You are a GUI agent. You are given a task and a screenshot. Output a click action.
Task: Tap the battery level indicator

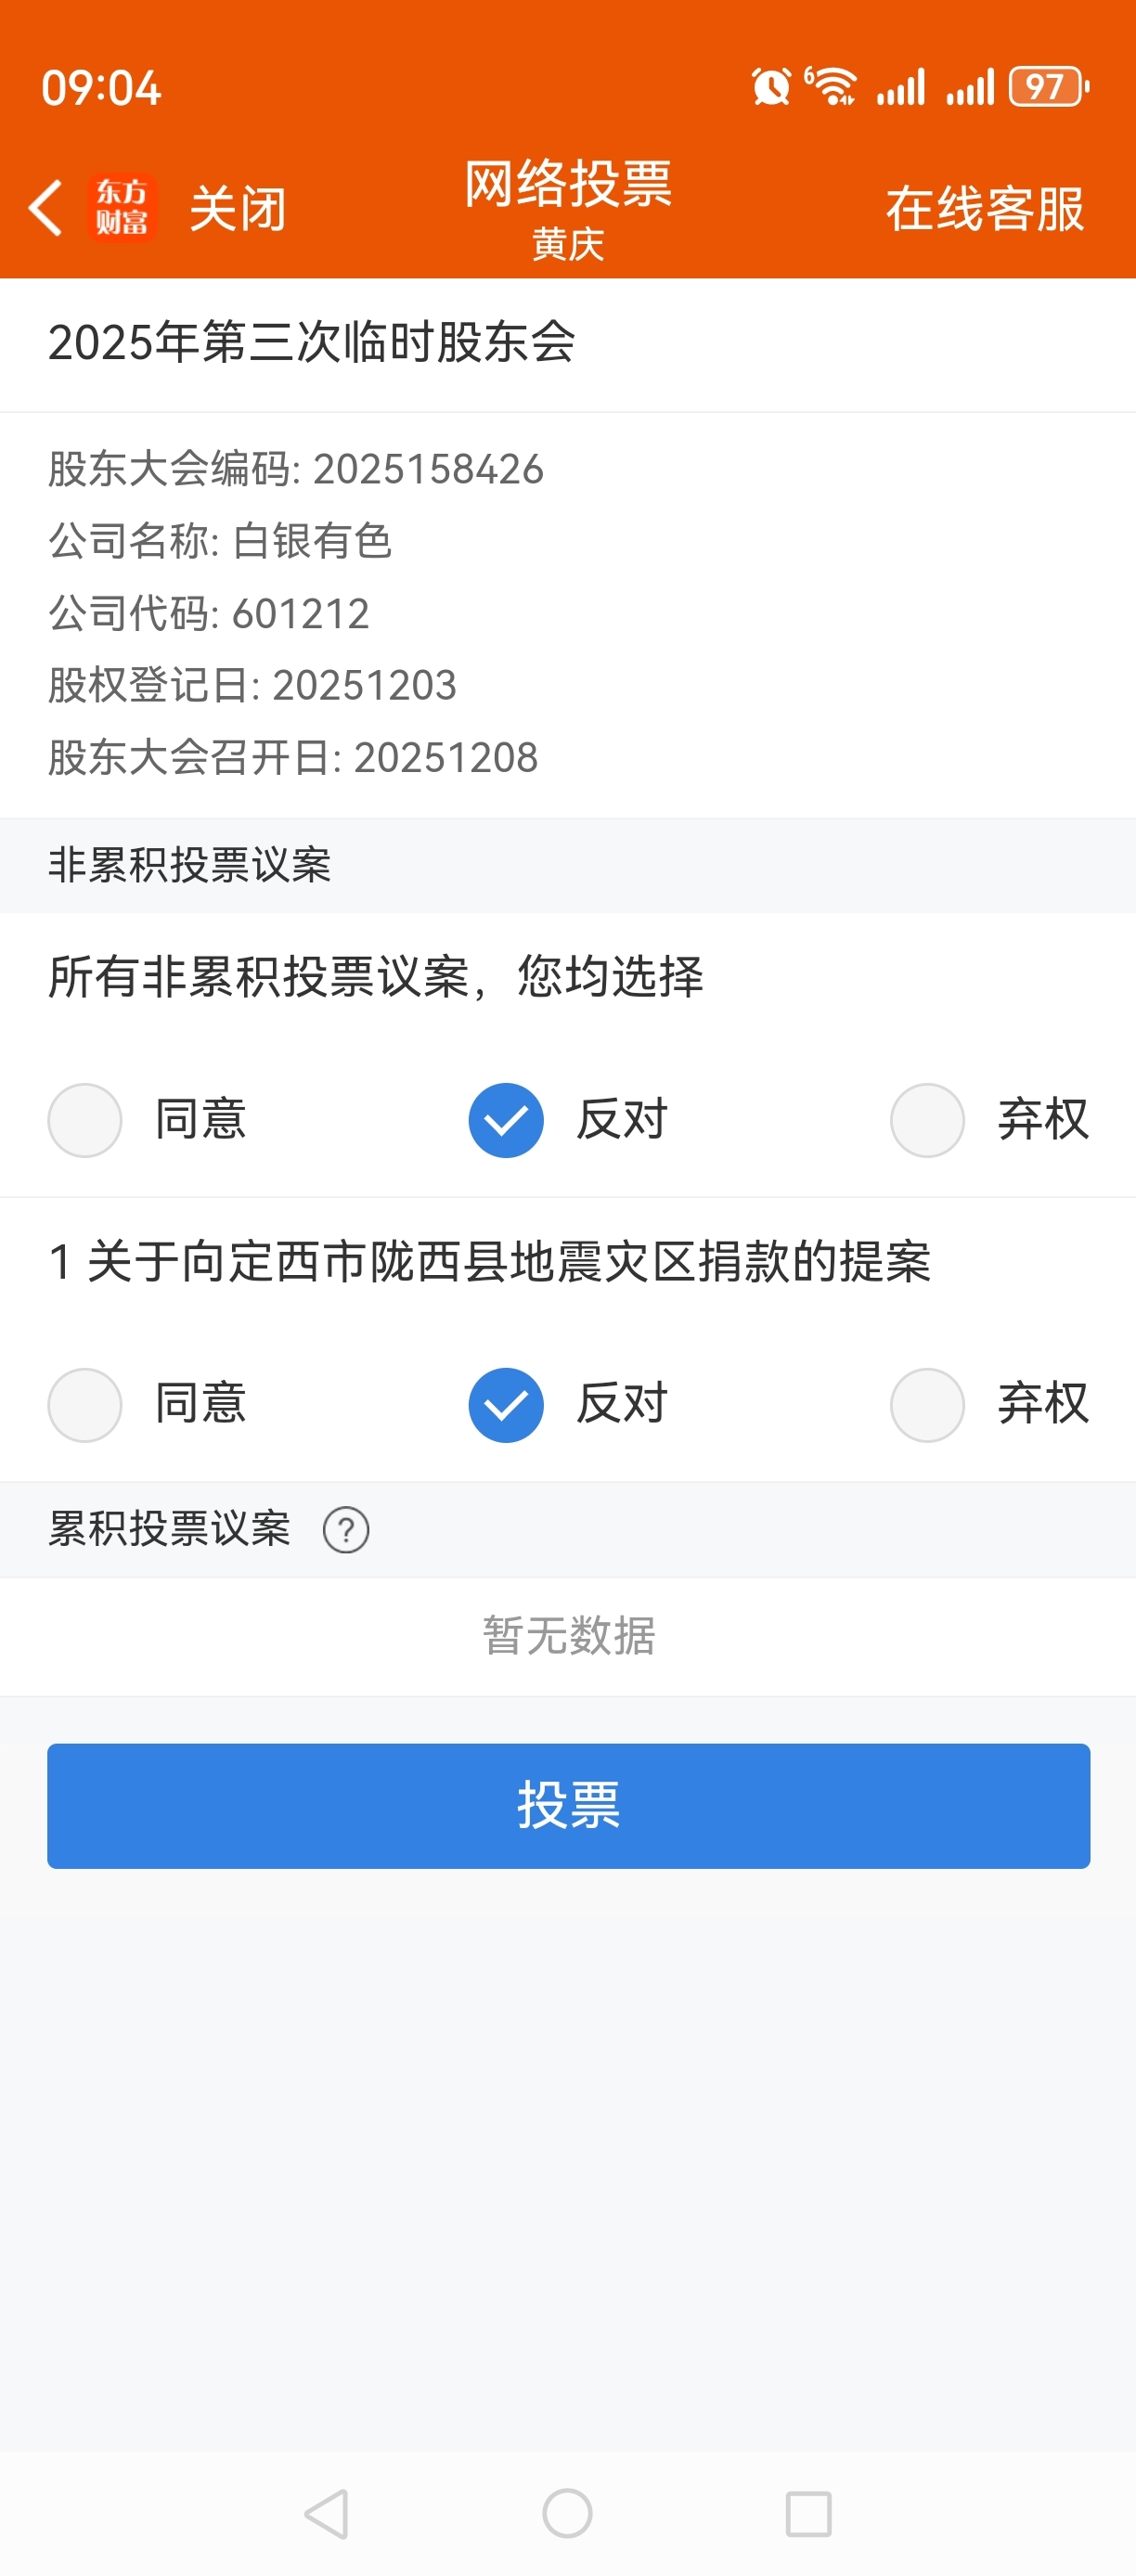(x=1048, y=87)
